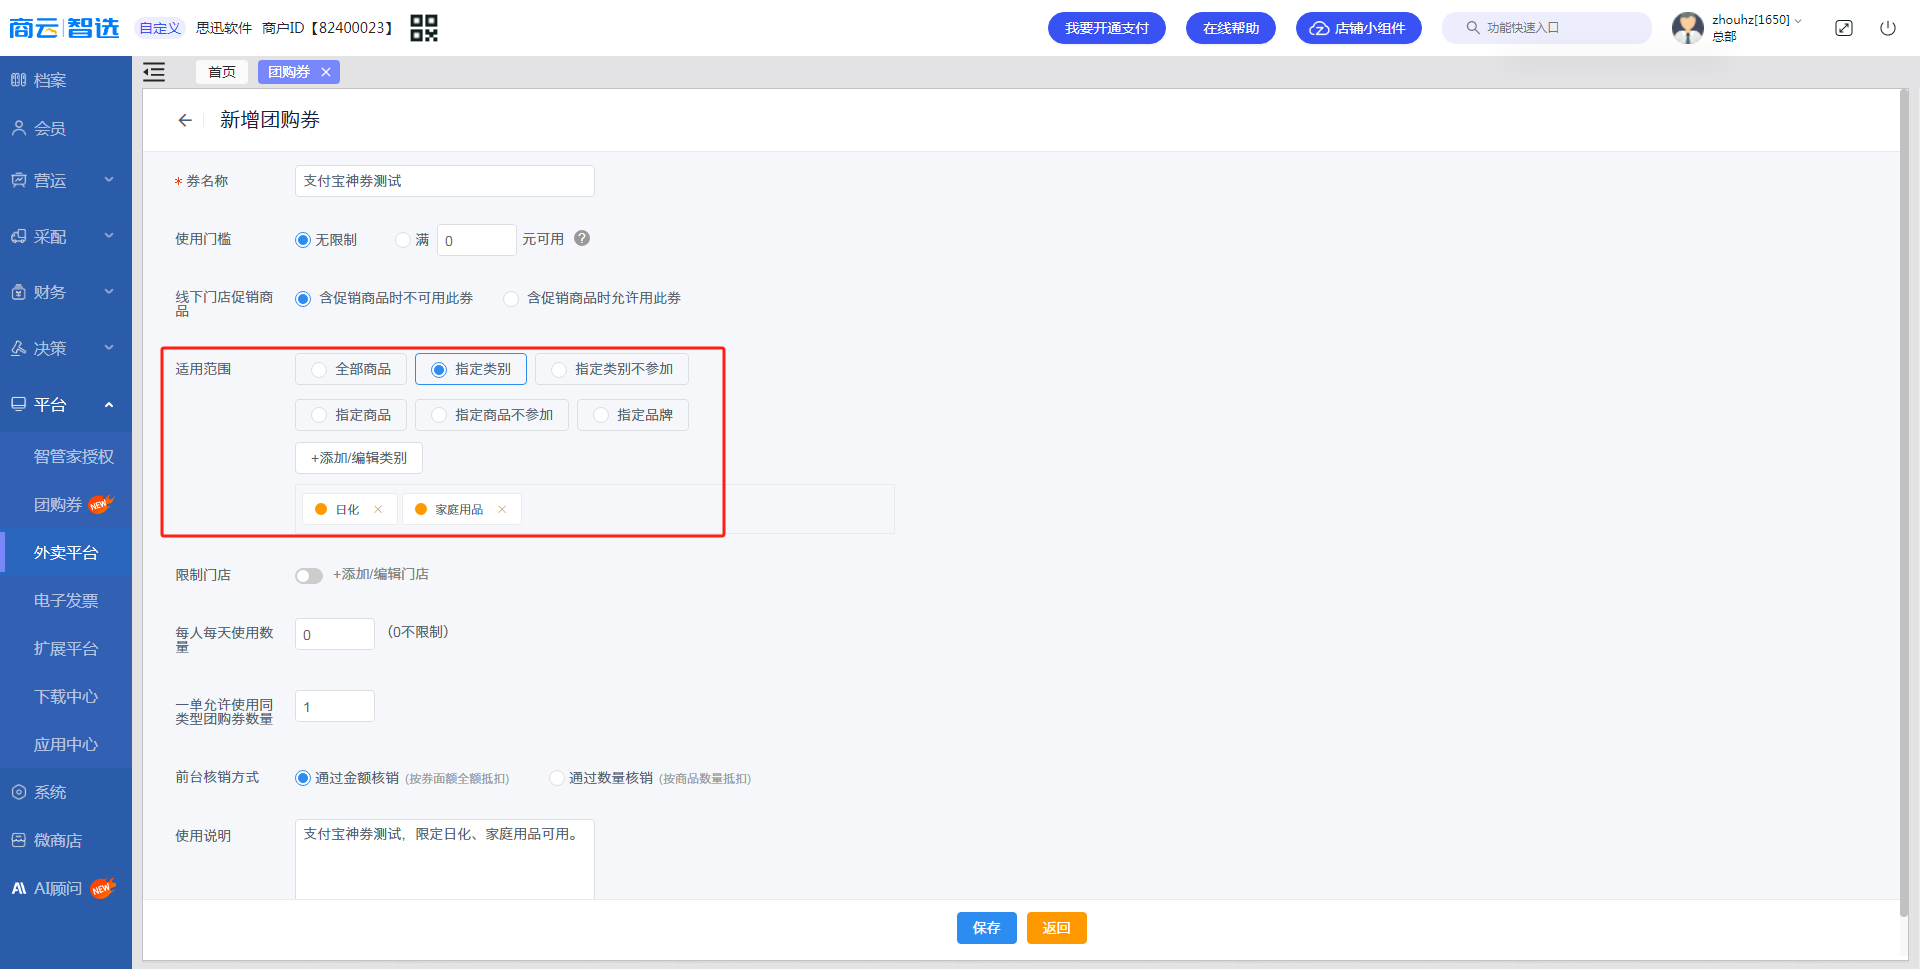Image resolution: width=1920 pixels, height=969 pixels.
Task: Click the QR code icon beside merchant ID
Action: point(424,28)
